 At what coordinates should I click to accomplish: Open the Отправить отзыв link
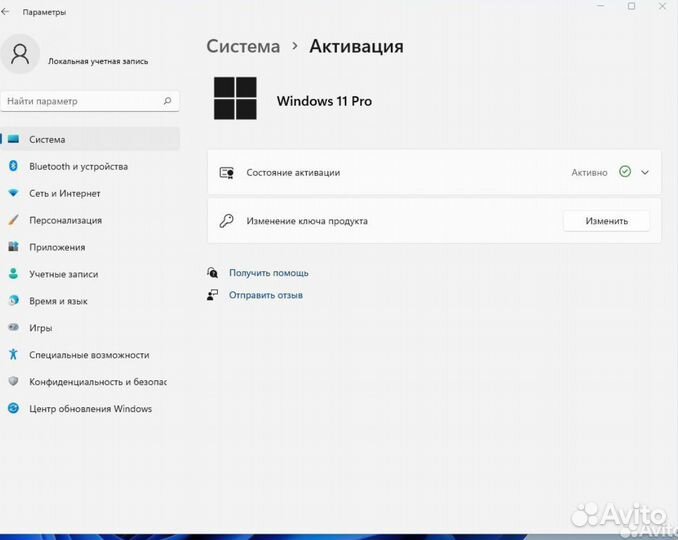tap(265, 295)
